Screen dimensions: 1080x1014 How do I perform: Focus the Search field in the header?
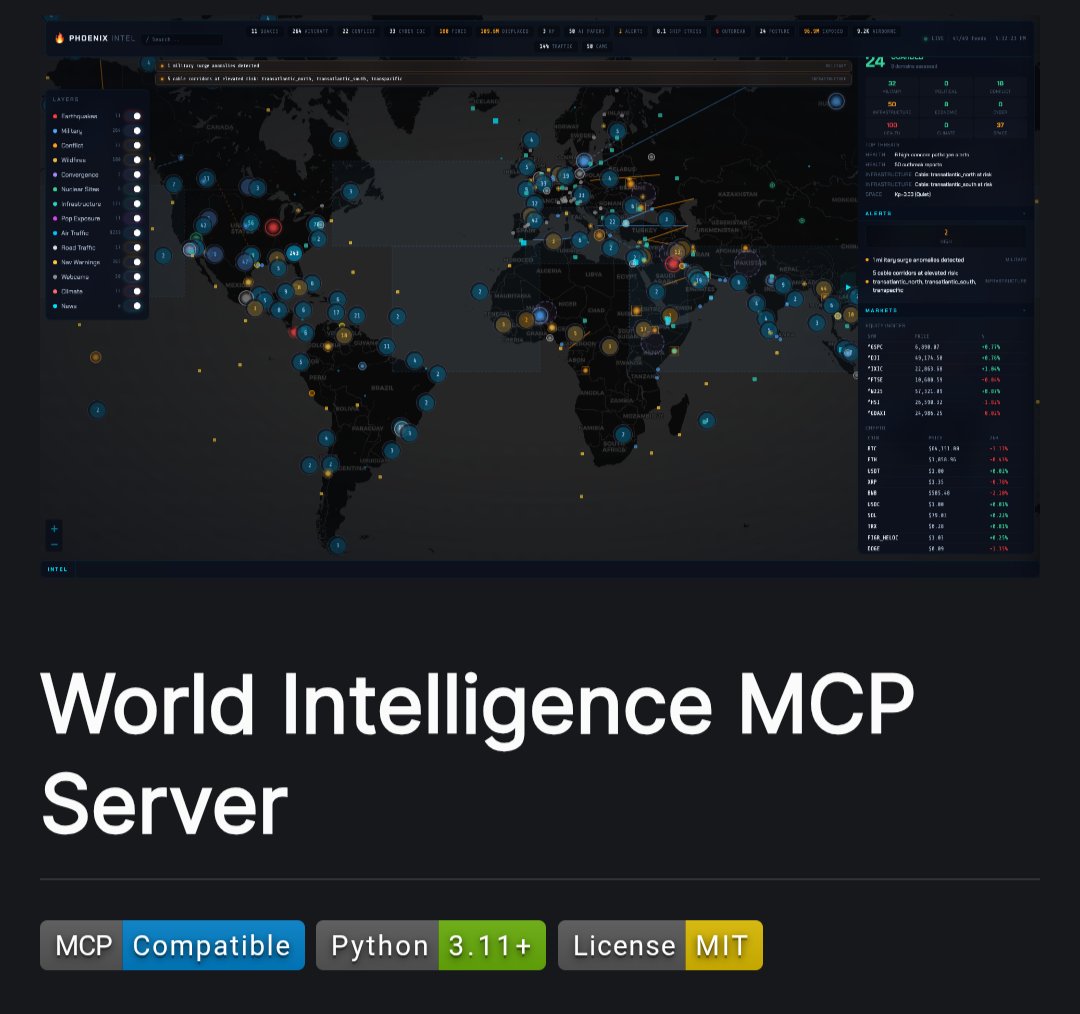183,39
